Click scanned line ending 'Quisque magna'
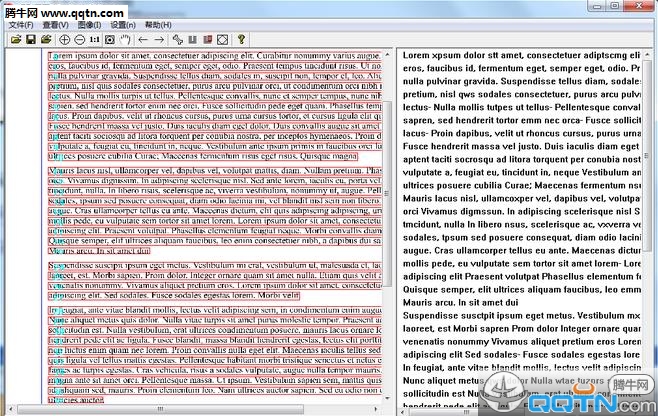This screenshot has width=658, height=416. tap(203, 156)
